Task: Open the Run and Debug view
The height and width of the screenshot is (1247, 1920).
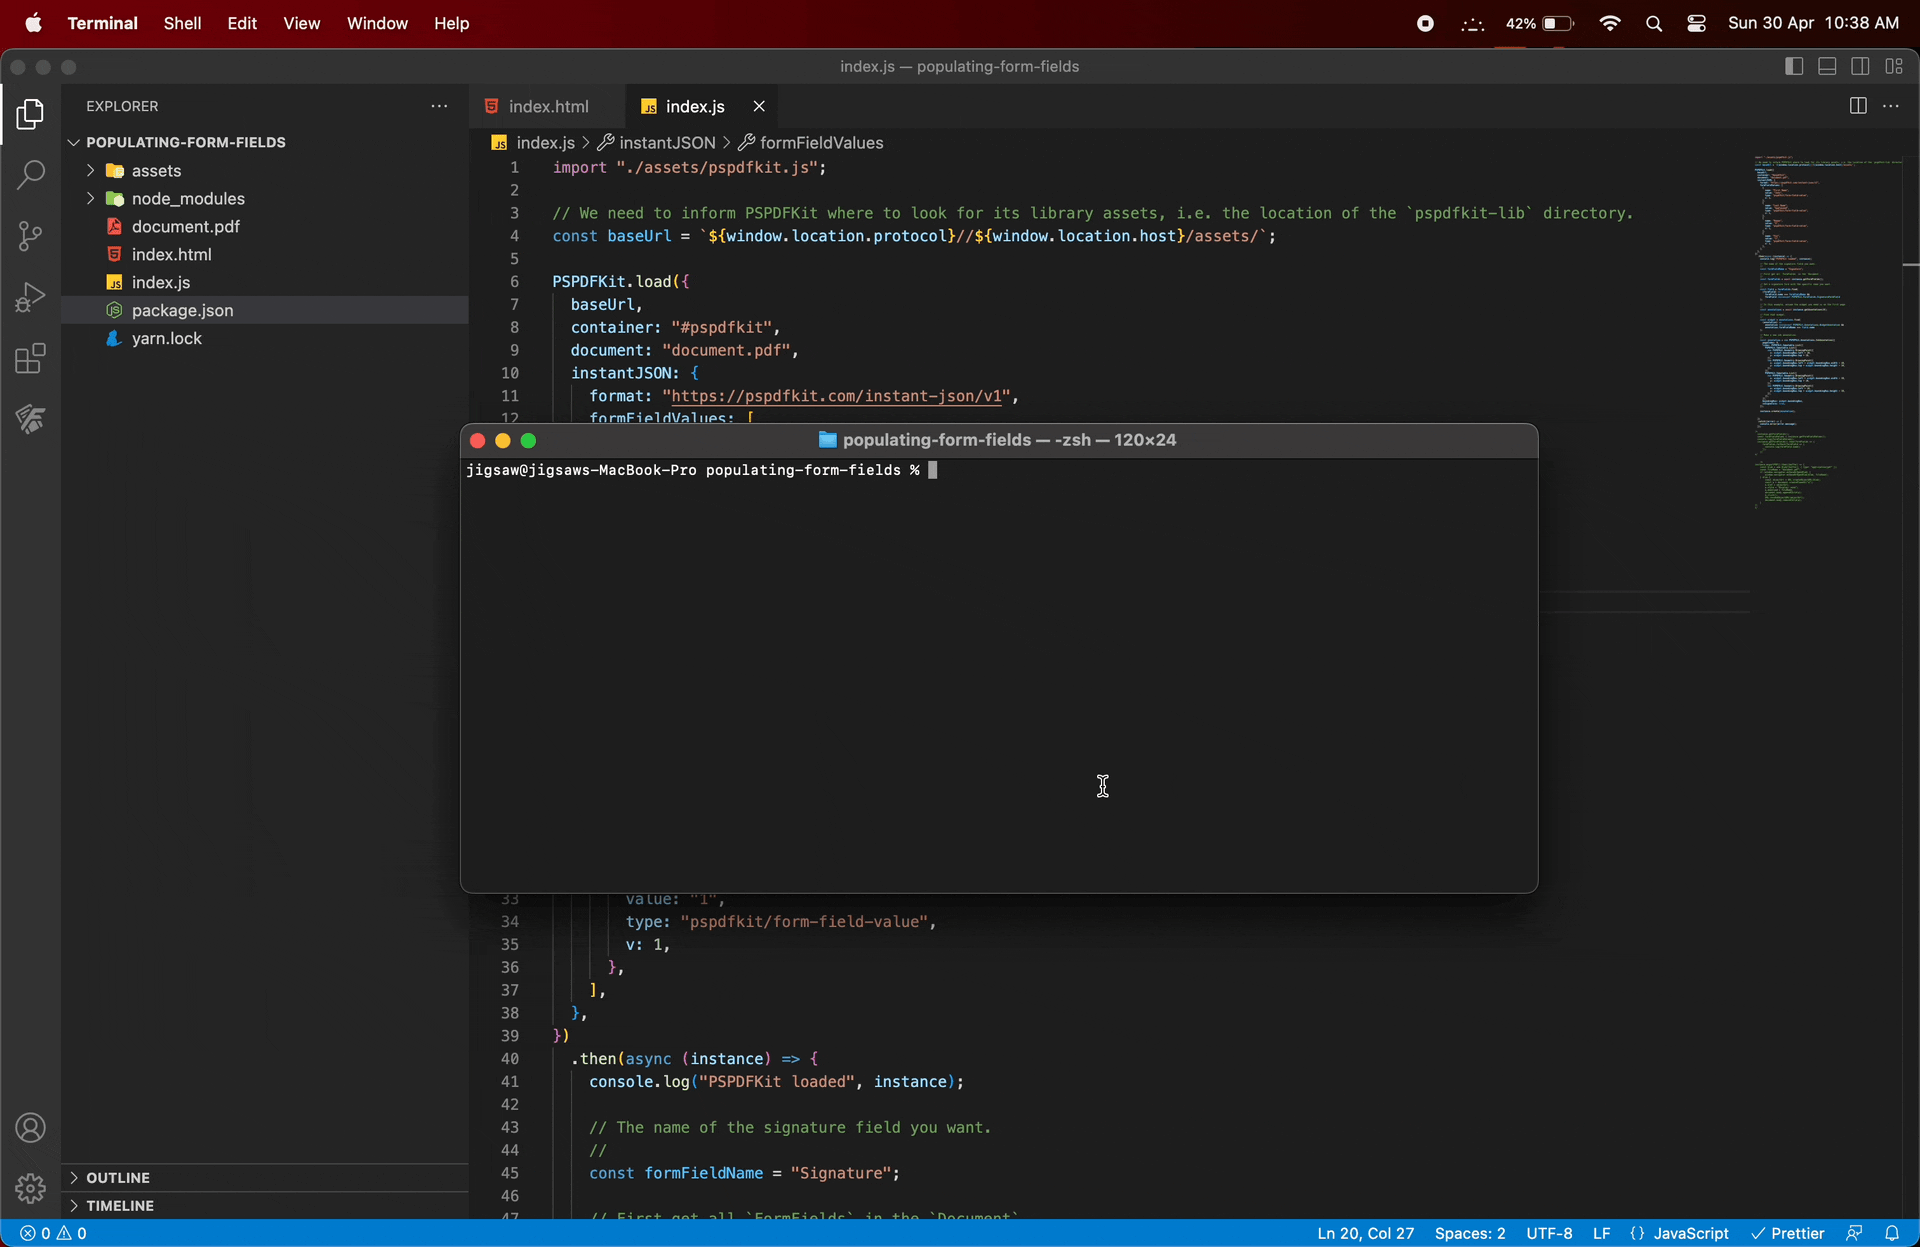Action: coord(31,297)
